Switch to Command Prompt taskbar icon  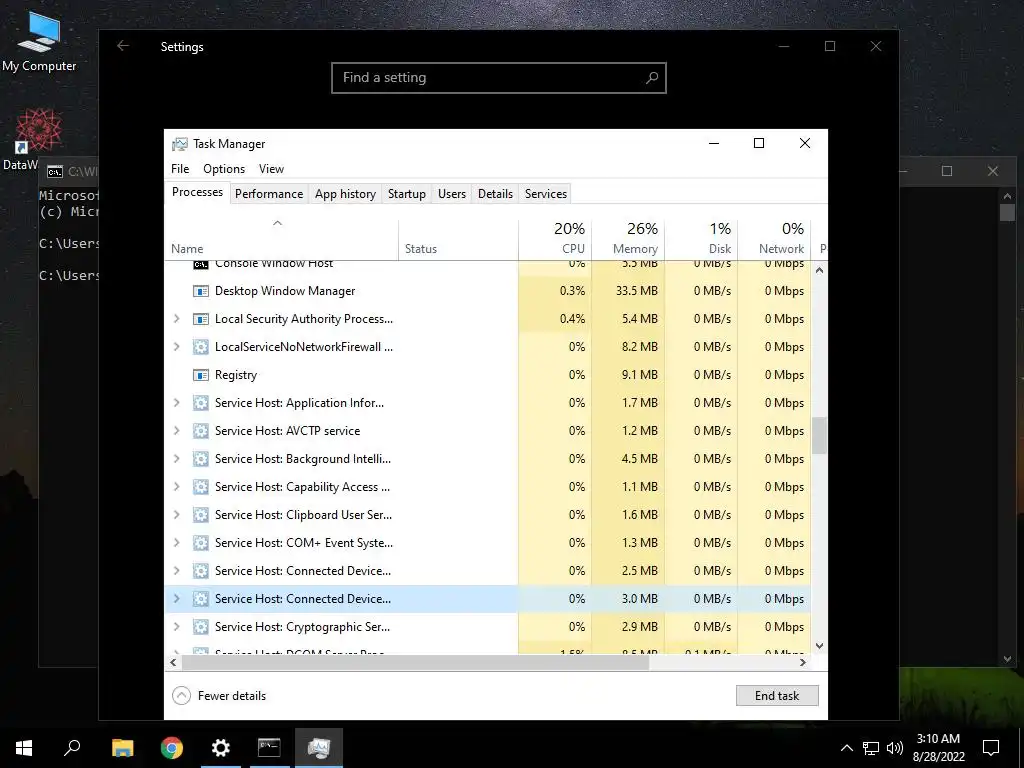pos(269,748)
